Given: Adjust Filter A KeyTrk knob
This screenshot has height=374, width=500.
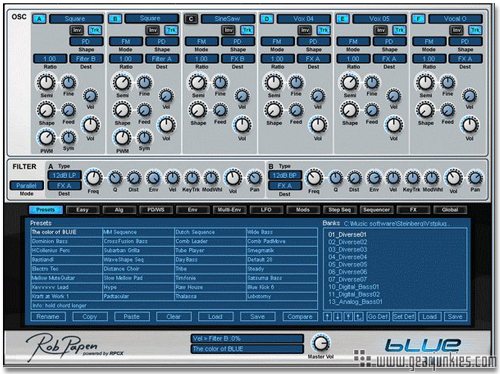Looking at the screenshot, I should (x=192, y=178).
